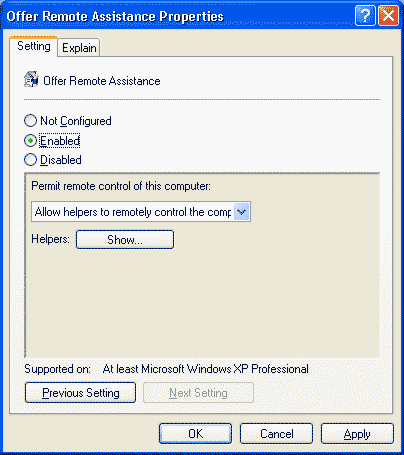Open the Allow helpers to remotely control combo box

[141, 211]
